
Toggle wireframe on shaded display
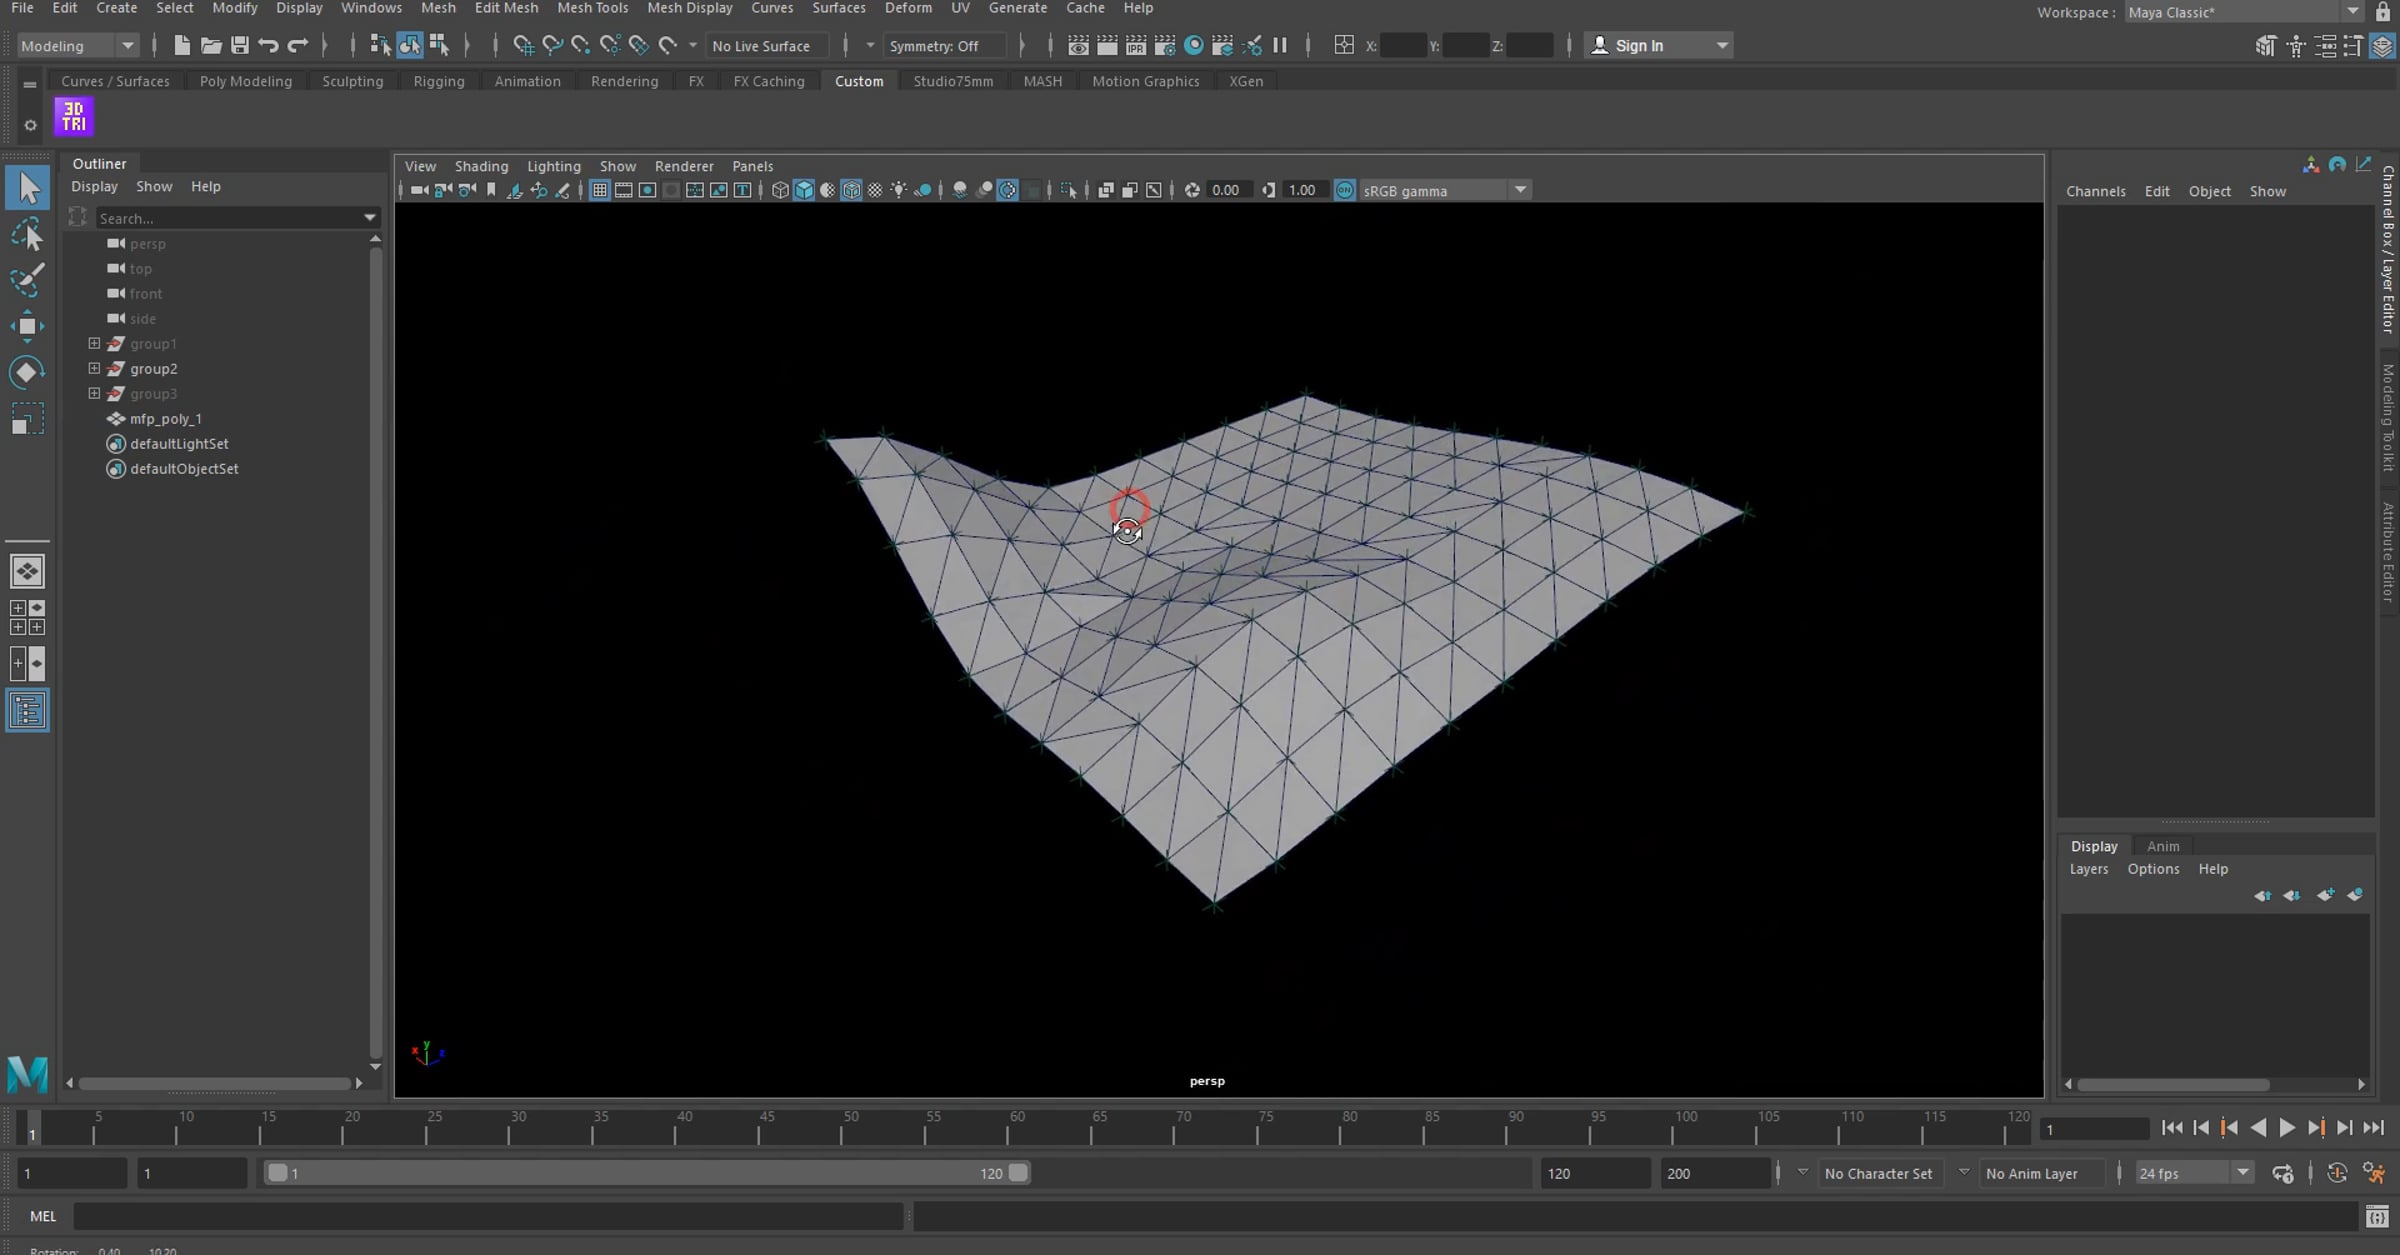(x=852, y=190)
